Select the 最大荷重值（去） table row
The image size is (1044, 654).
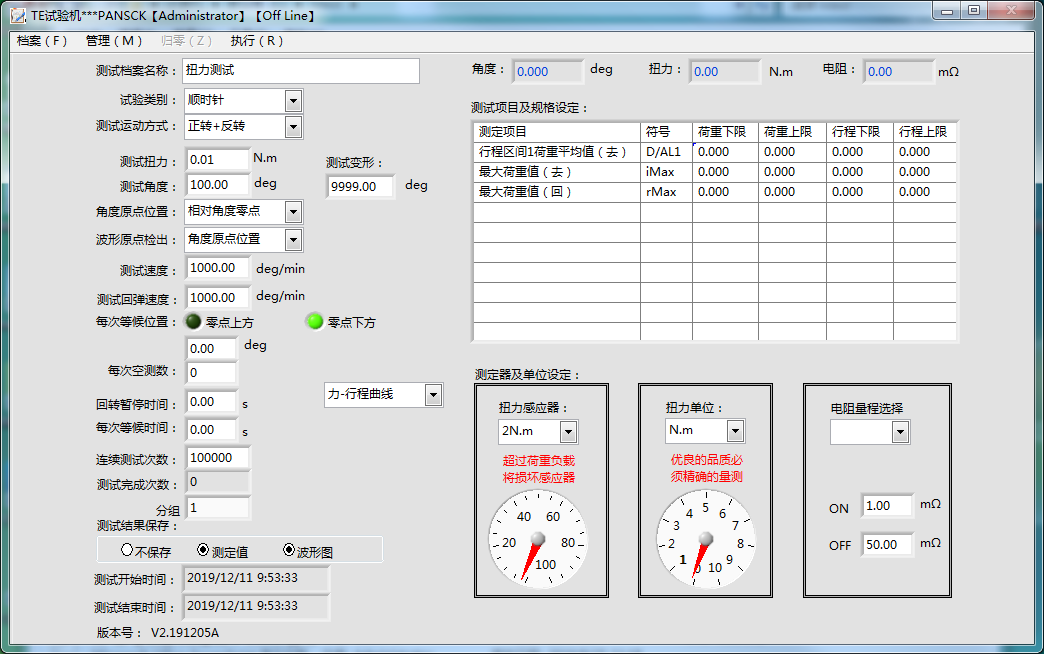click(715, 172)
